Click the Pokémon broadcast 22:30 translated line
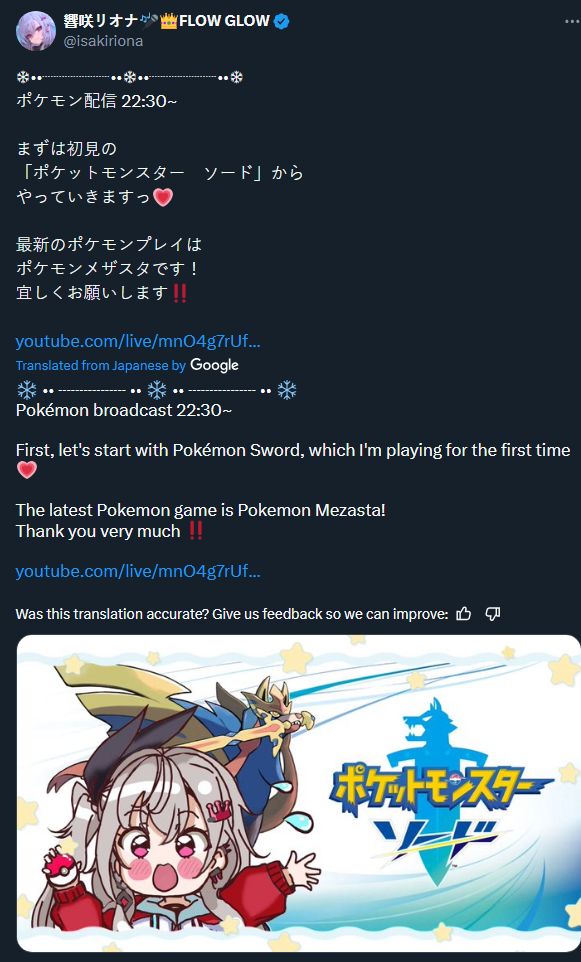The height and width of the screenshot is (962, 581). tap(124, 410)
